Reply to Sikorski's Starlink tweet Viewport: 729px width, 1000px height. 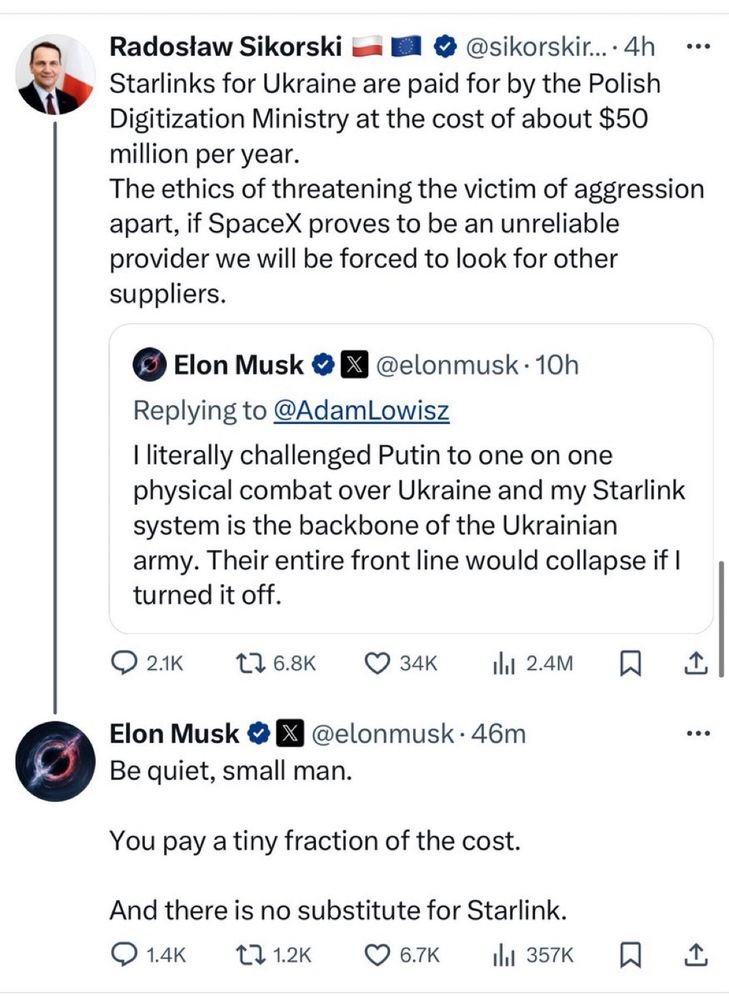pos(124,662)
